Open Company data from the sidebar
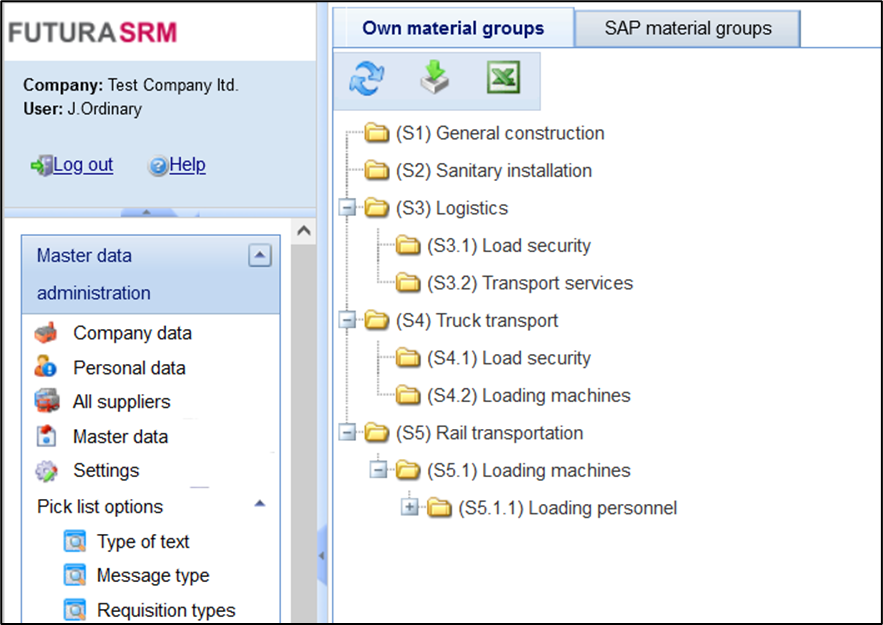 click(132, 333)
